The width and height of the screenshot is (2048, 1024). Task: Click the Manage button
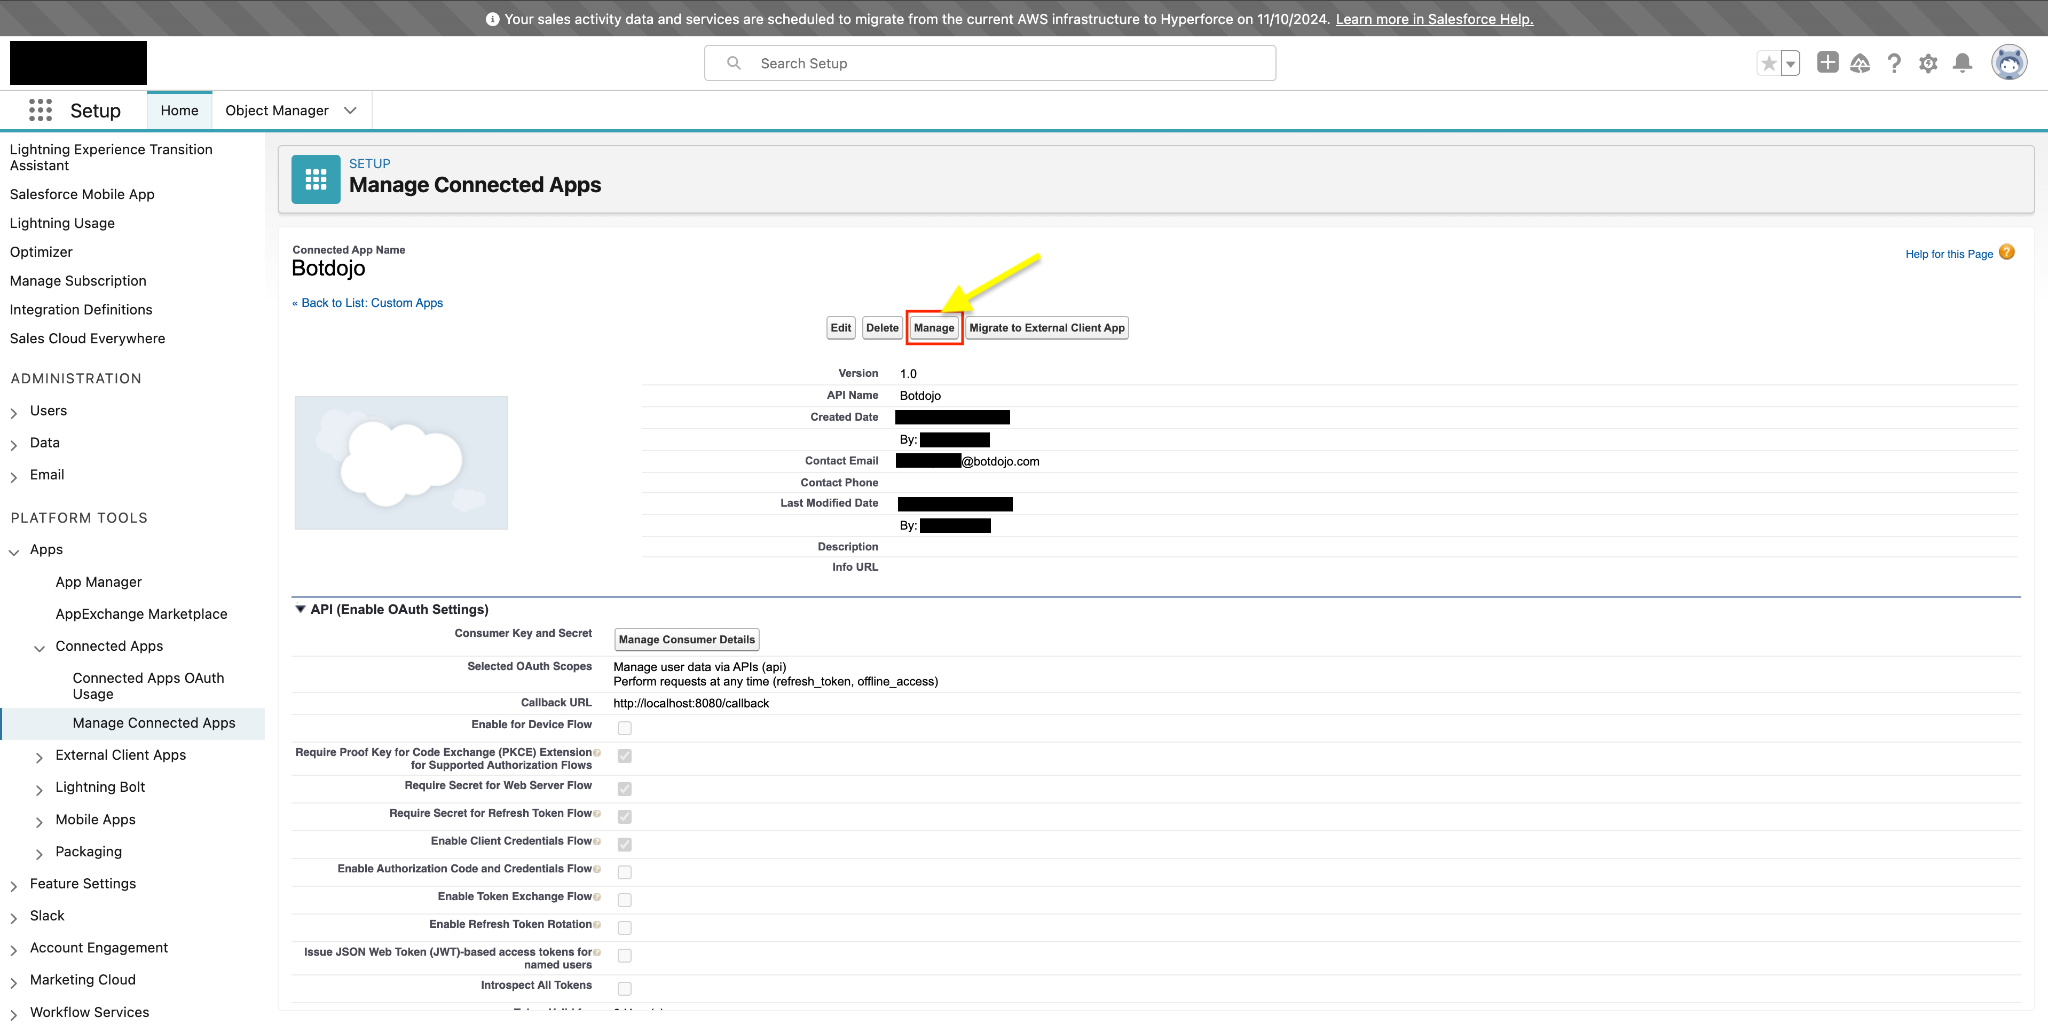tap(934, 328)
